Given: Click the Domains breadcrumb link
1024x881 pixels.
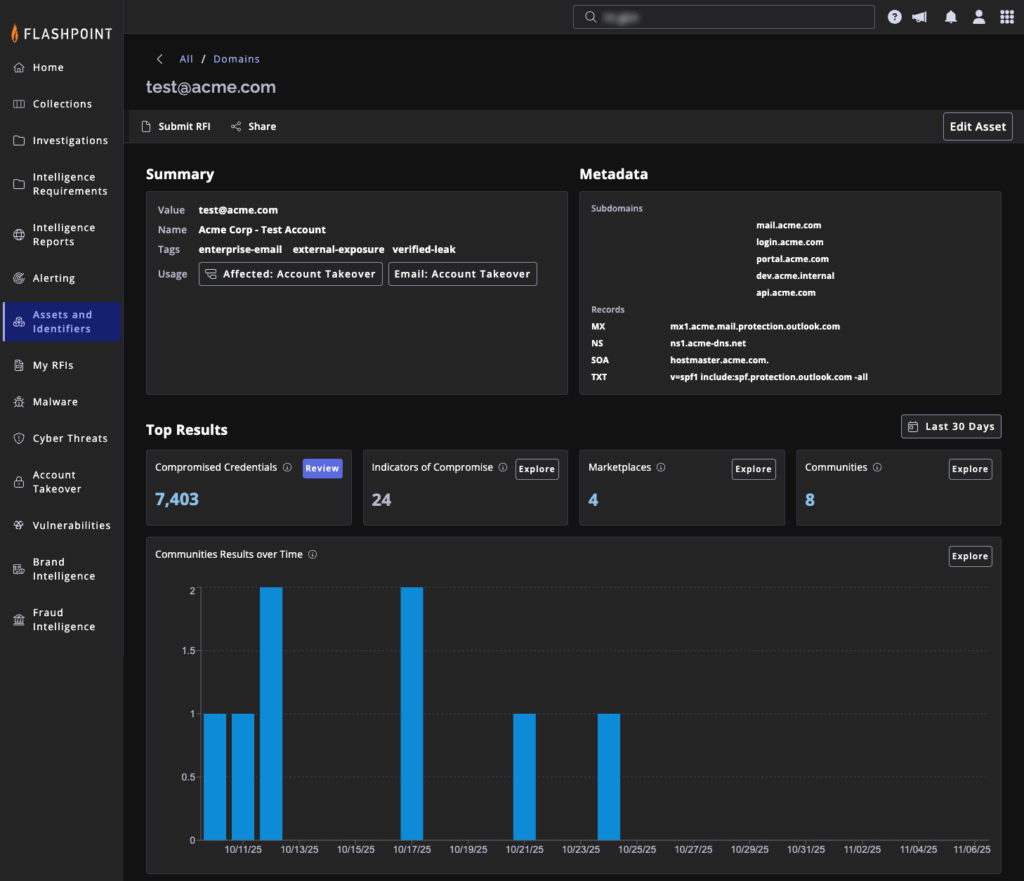Looking at the screenshot, I should [x=236, y=59].
